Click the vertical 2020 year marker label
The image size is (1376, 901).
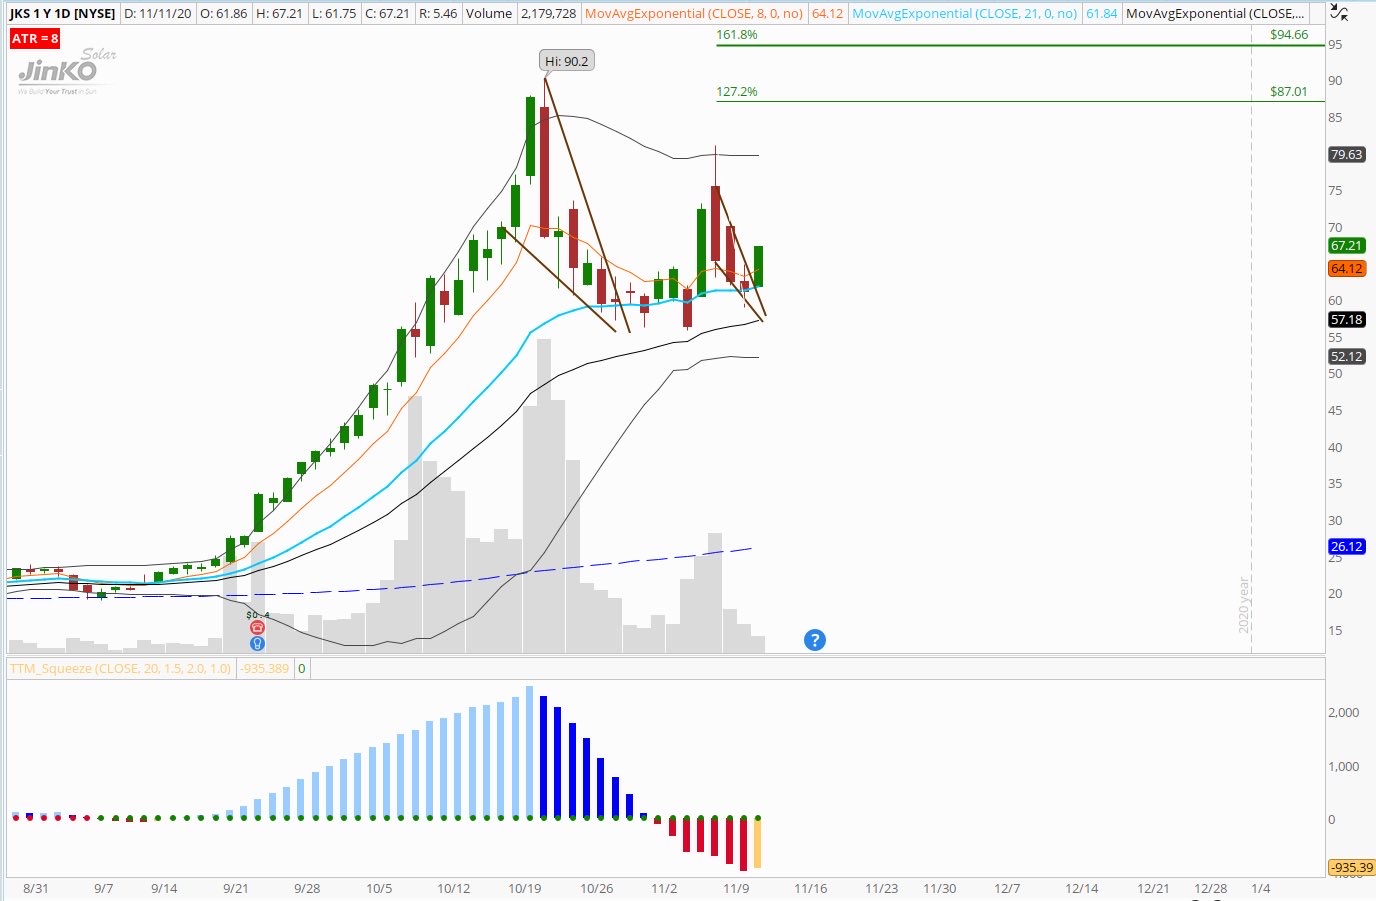coord(1244,605)
